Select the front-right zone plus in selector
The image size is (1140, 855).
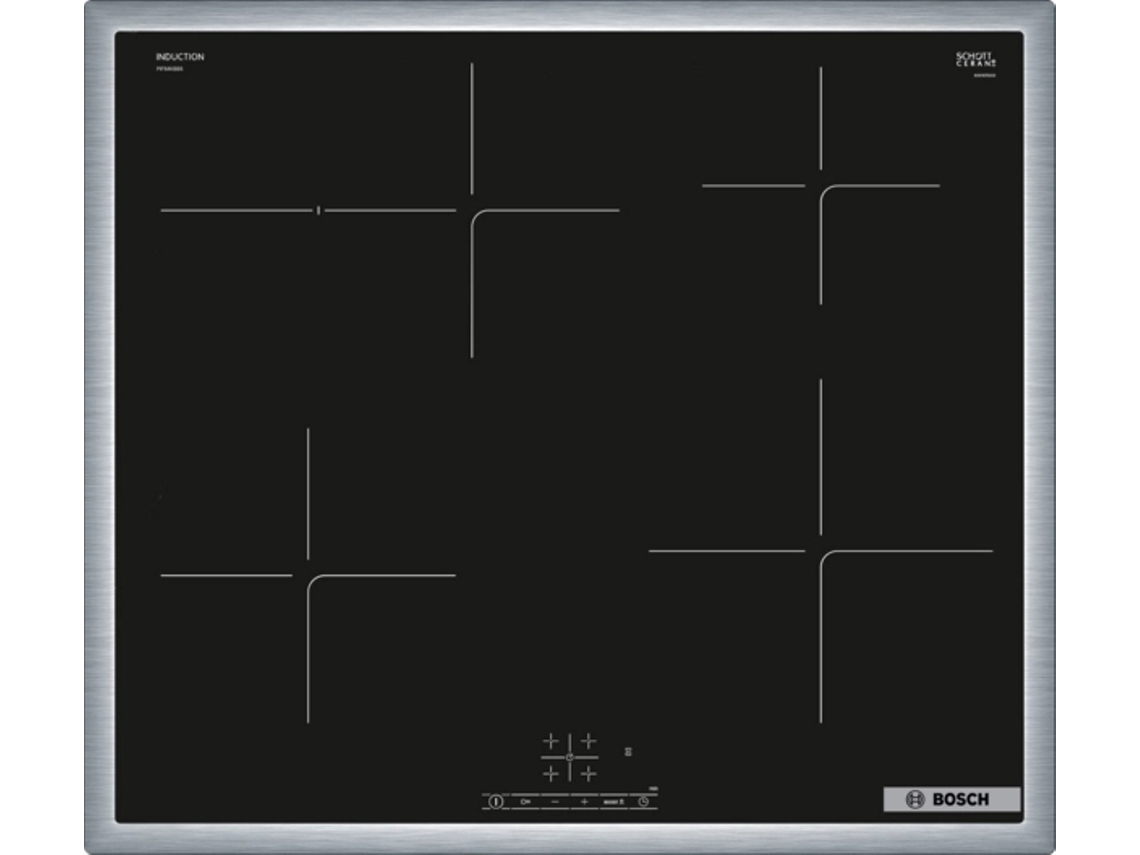coord(588,774)
